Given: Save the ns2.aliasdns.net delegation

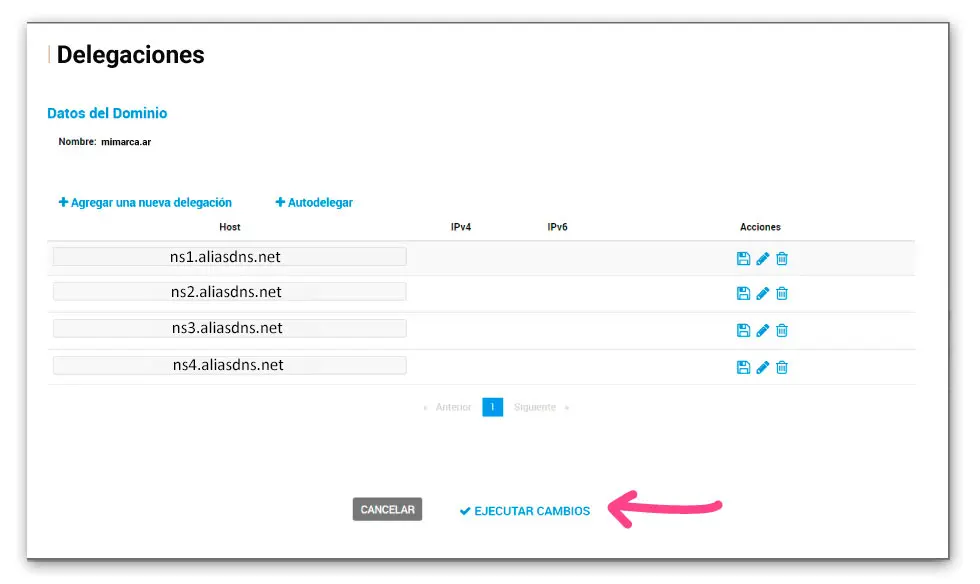Looking at the screenshot, I should click(x=743, y=293).
